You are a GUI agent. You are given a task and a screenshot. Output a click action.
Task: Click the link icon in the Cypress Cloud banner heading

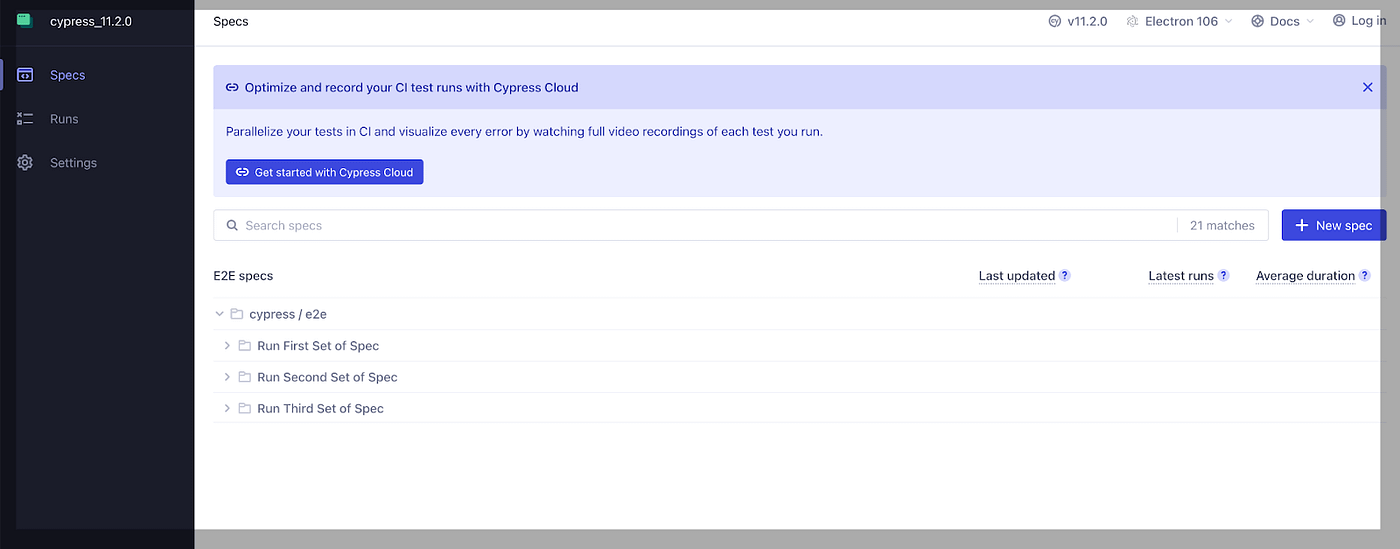click(232, 87)
